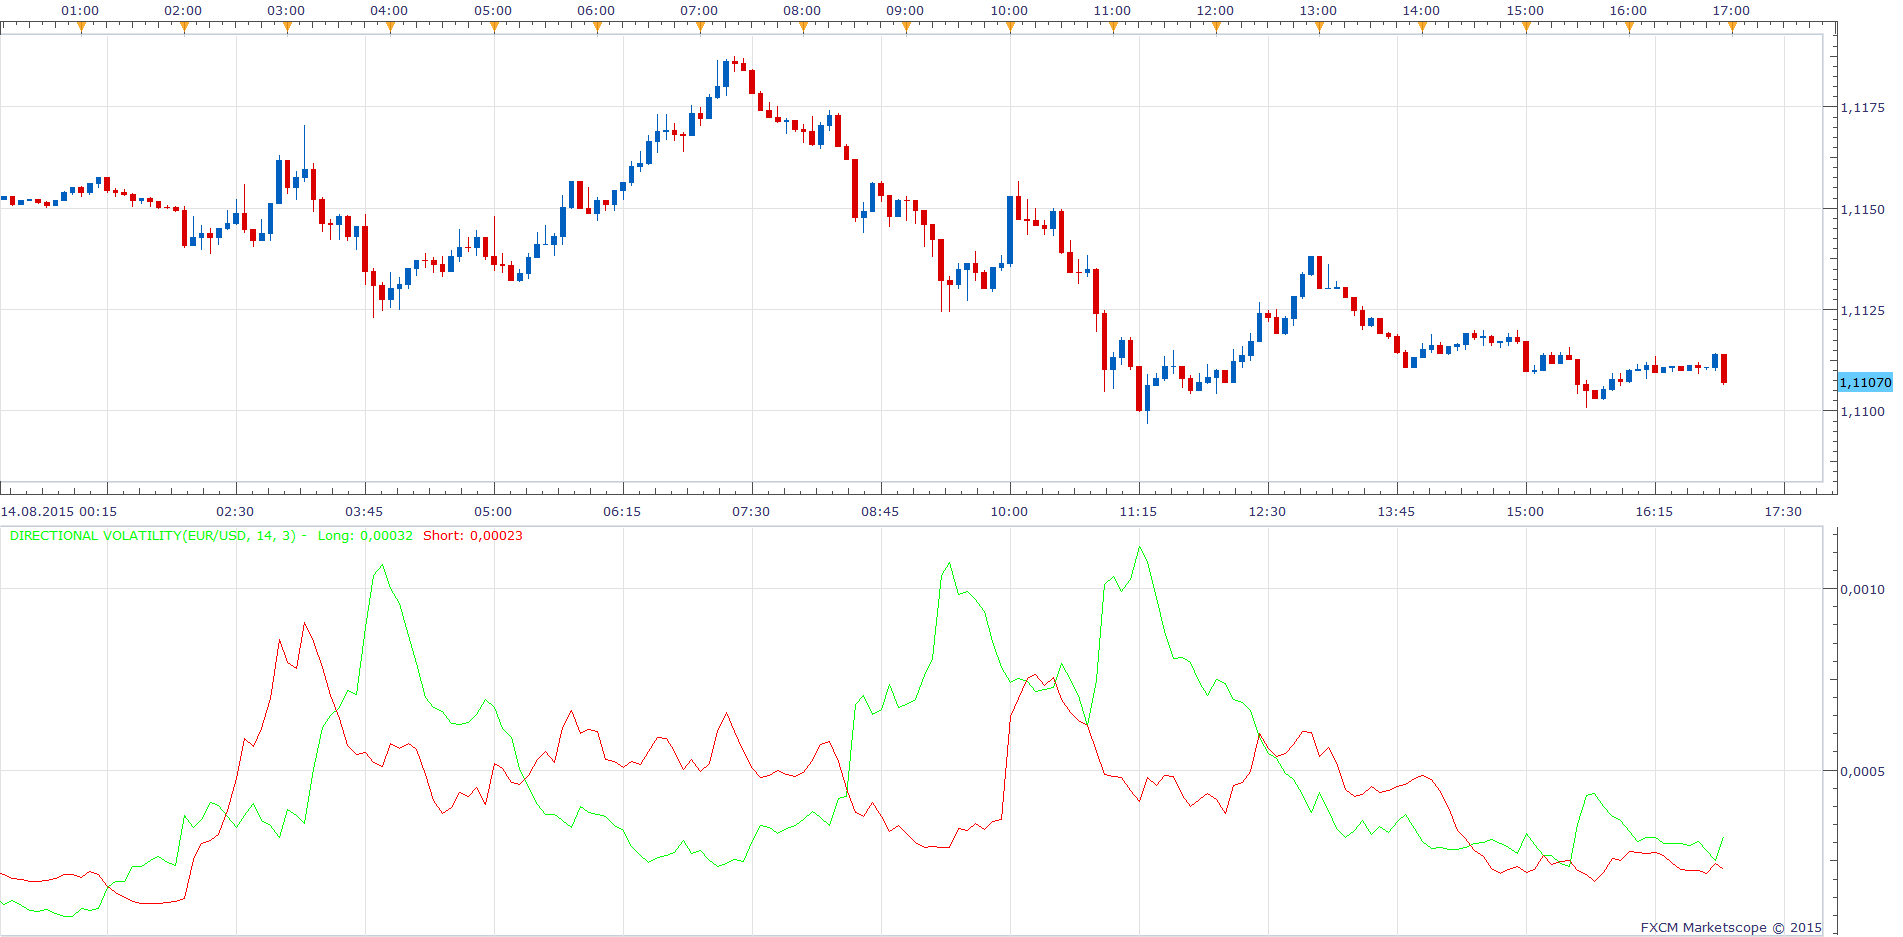This screenshot has height=937, width=1903.
Task: Click the 0,0010 indicator axis value
Action: pyautogui.click(x=1863, y=589)
